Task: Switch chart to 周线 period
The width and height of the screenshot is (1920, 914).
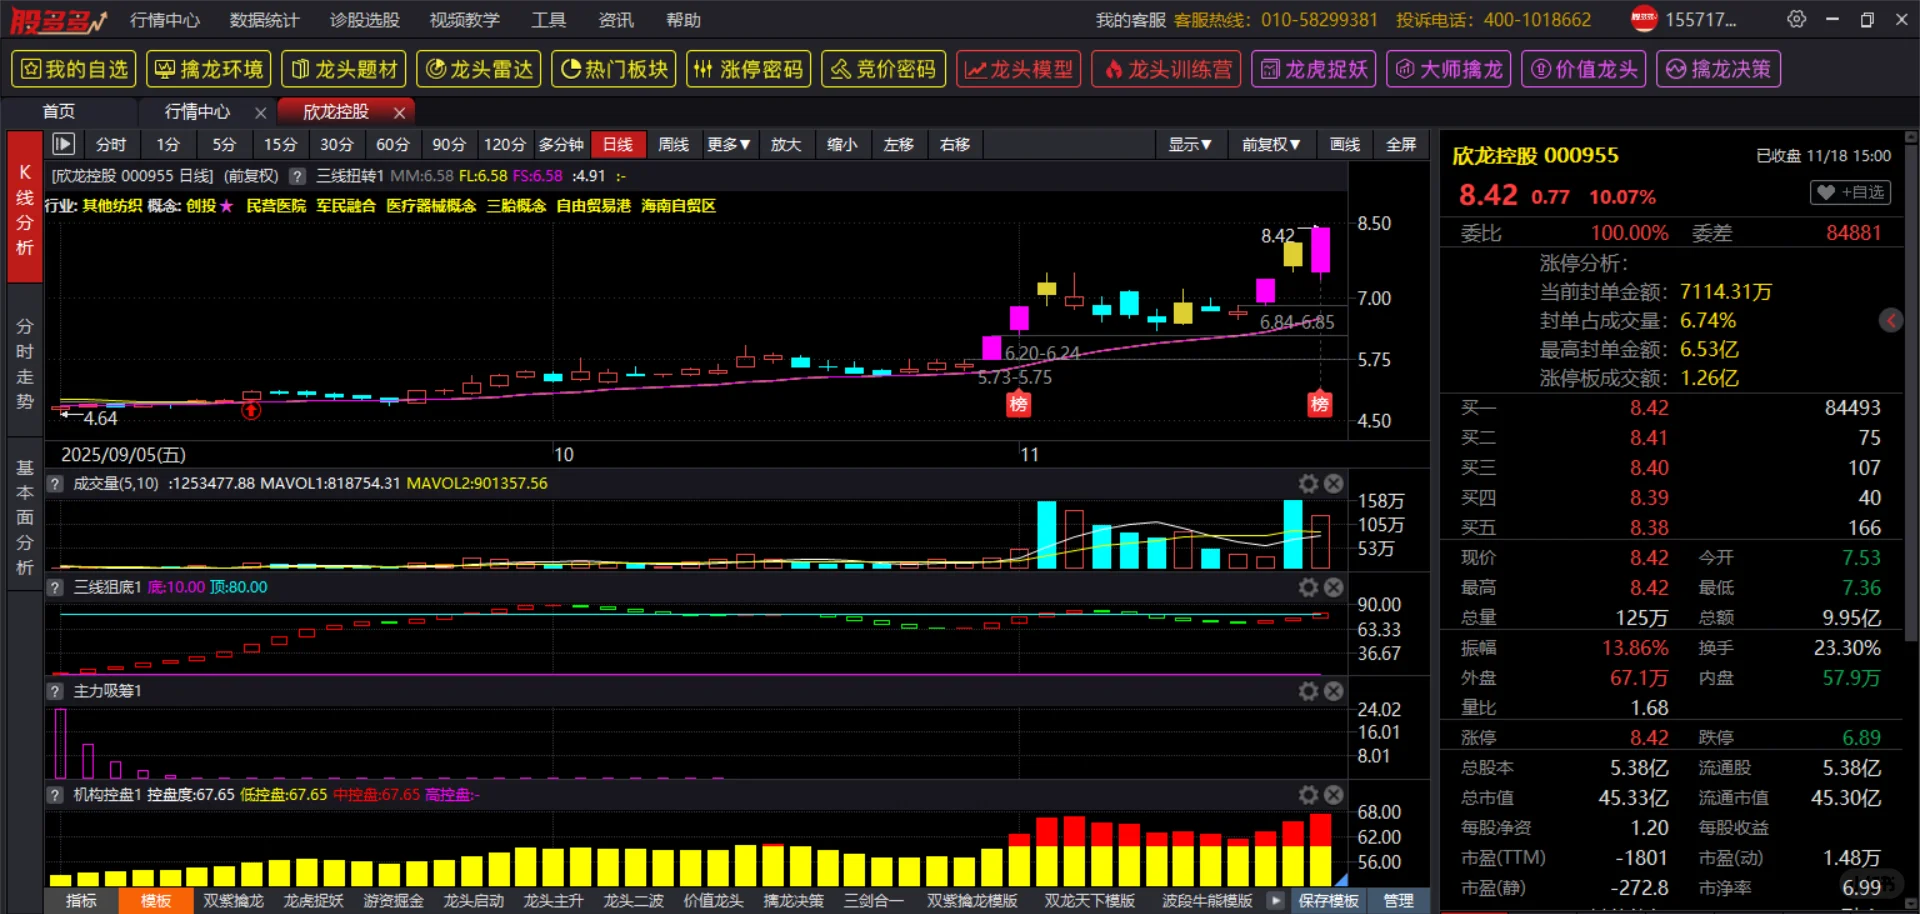Action: (x=674, y=144)
